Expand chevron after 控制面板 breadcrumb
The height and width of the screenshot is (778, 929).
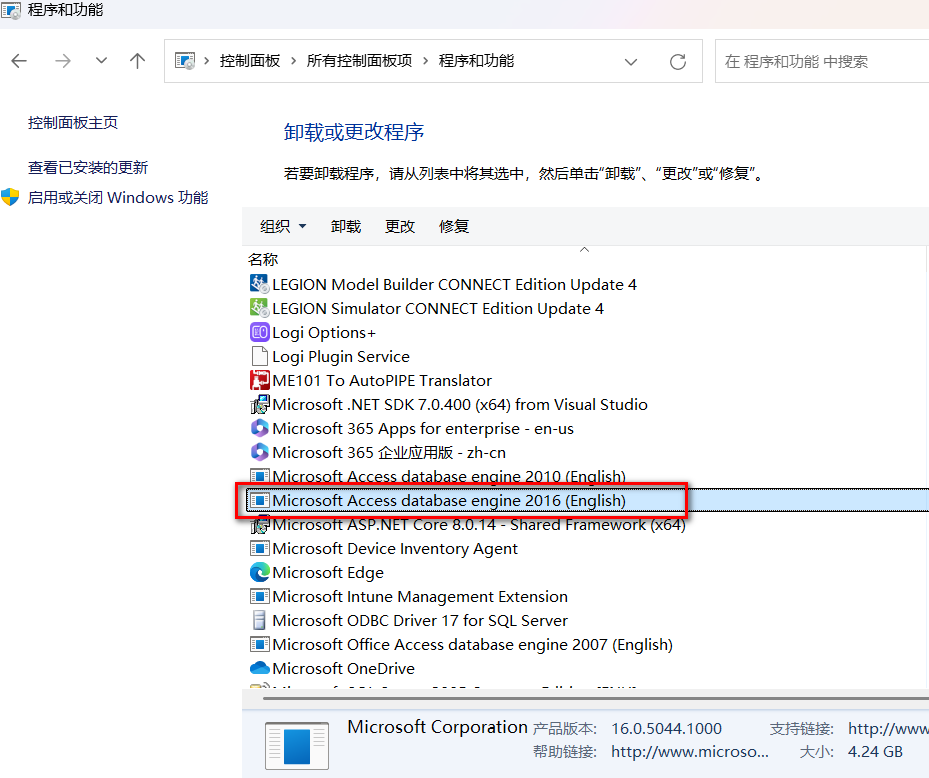click(x=293, y=61)
